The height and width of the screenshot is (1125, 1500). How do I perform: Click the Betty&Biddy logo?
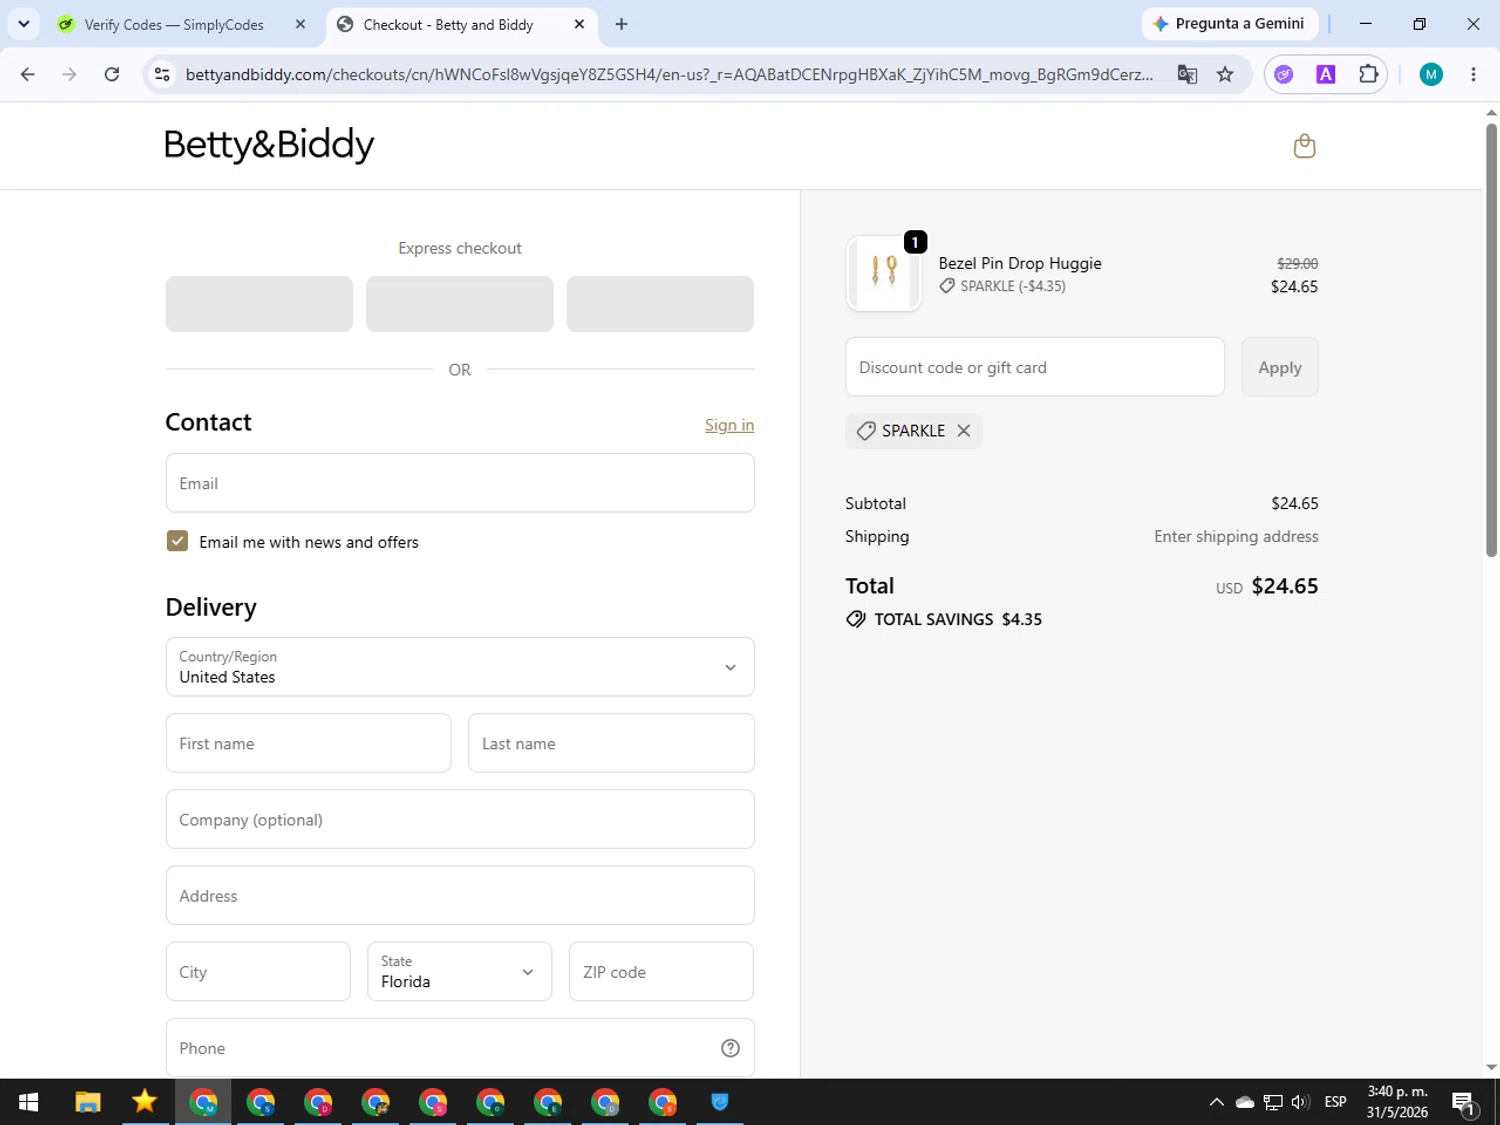click(269, 145)
